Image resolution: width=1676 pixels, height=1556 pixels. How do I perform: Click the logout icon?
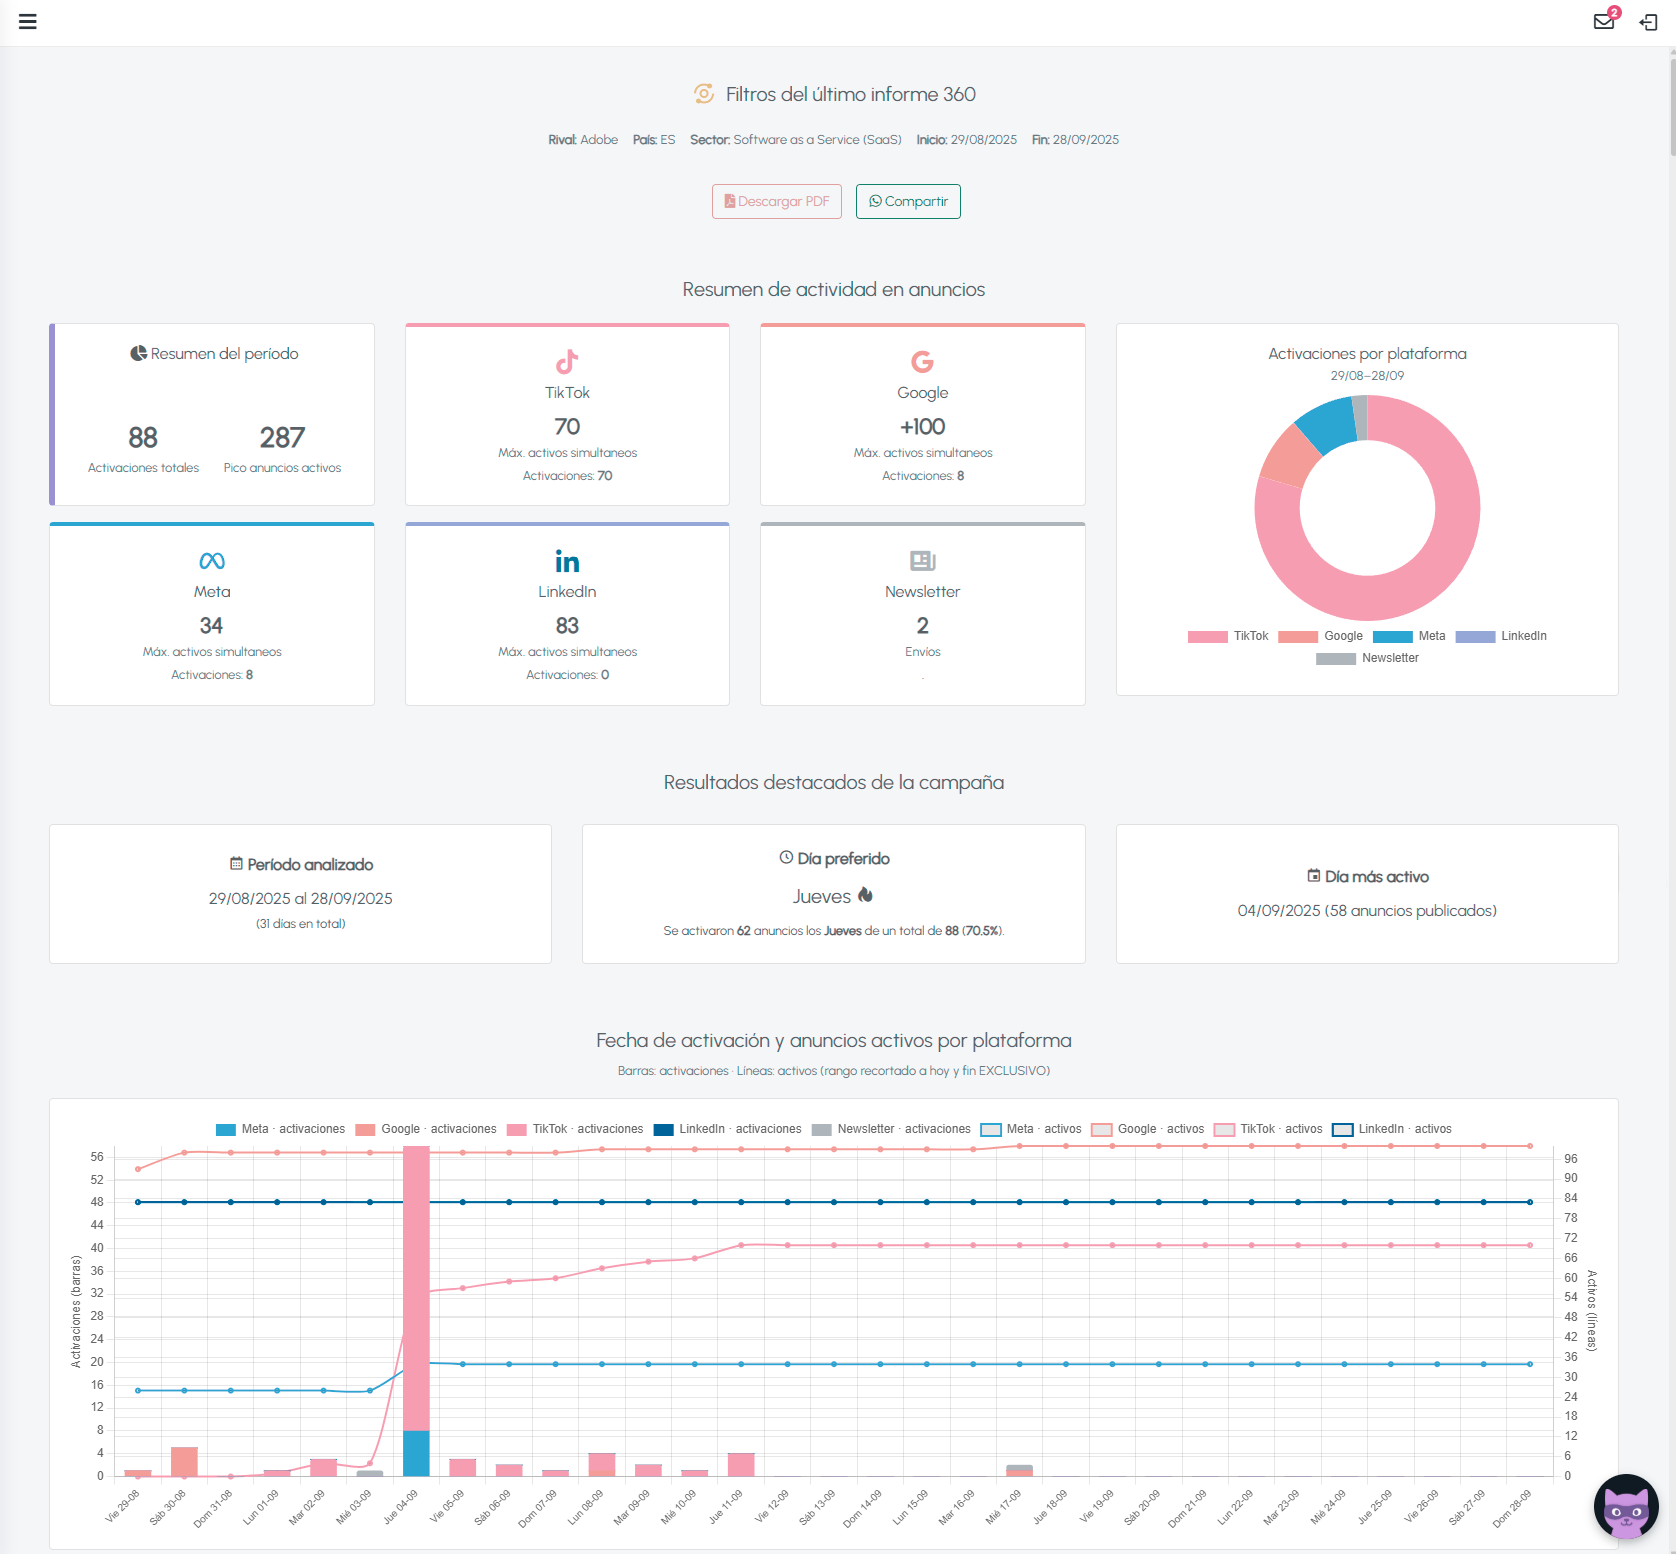pyautogui.click(x=1649, y=22)
